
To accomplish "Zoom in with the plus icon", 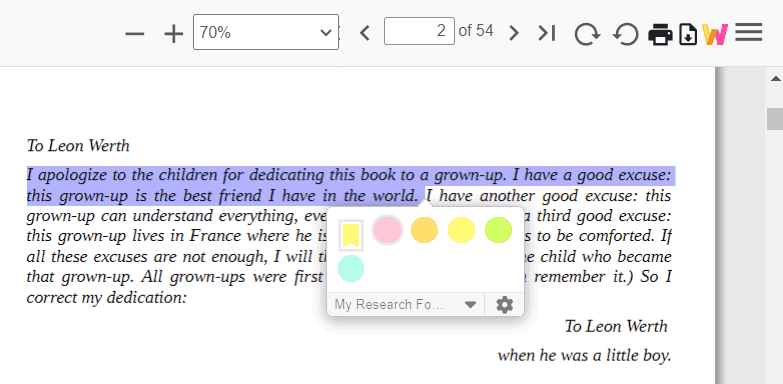I will tap(174, 34).
